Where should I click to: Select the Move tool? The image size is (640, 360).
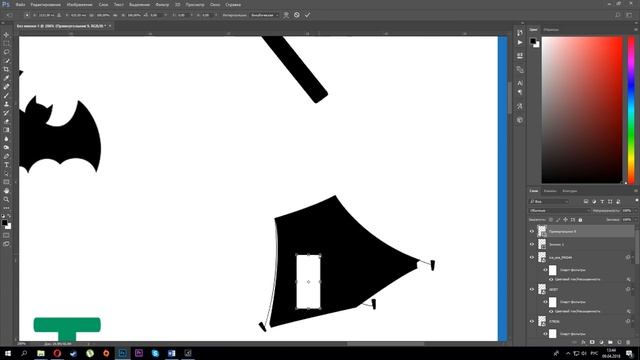6,35
